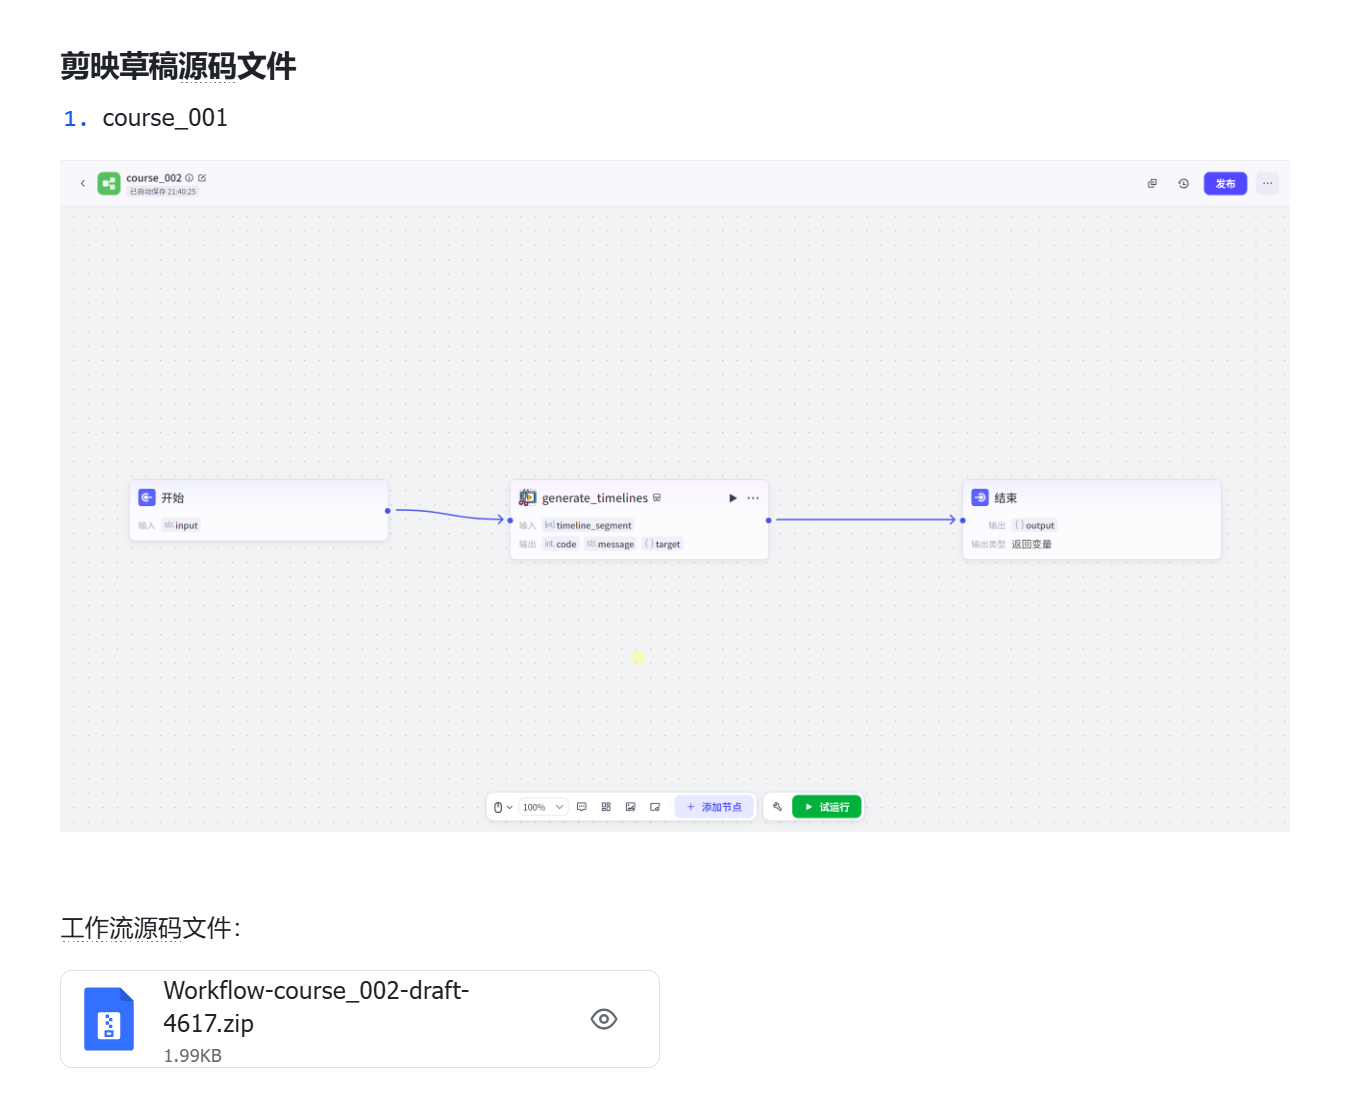The width and height of the screenshot is (1370, 1108).
Task: Click the 添加节点 add node button
Action: click(714, 807)
